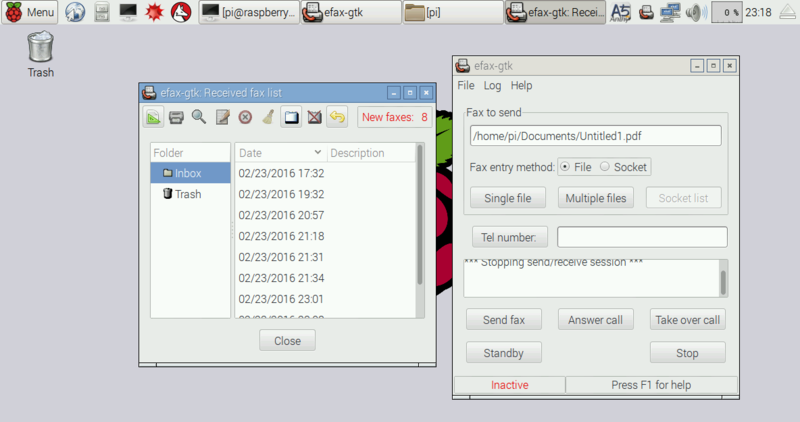The width and height of the screenshot is (800, 422).
Task: Click the delete folder crossed-out icon
Action: coord(315,117)
